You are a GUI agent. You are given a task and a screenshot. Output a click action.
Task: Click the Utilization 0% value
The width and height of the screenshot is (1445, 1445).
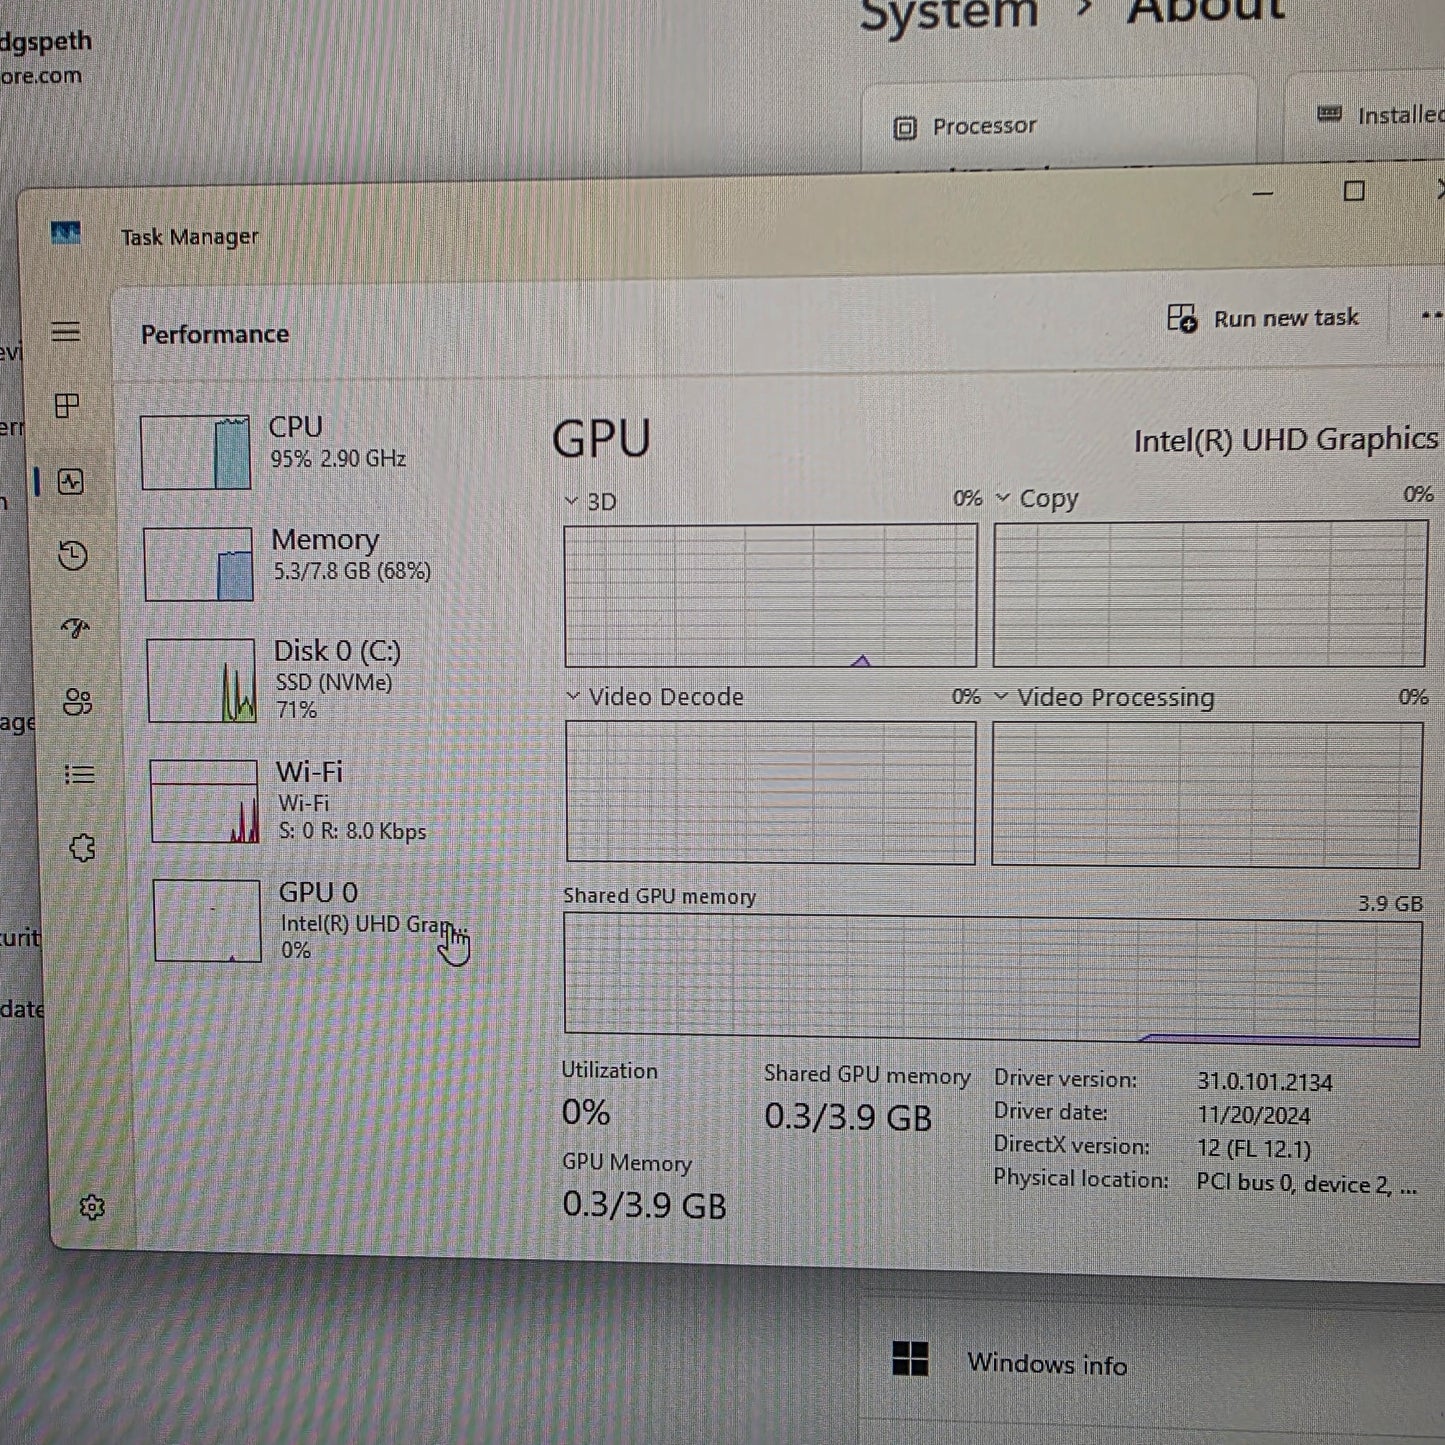coord(586,1112)
